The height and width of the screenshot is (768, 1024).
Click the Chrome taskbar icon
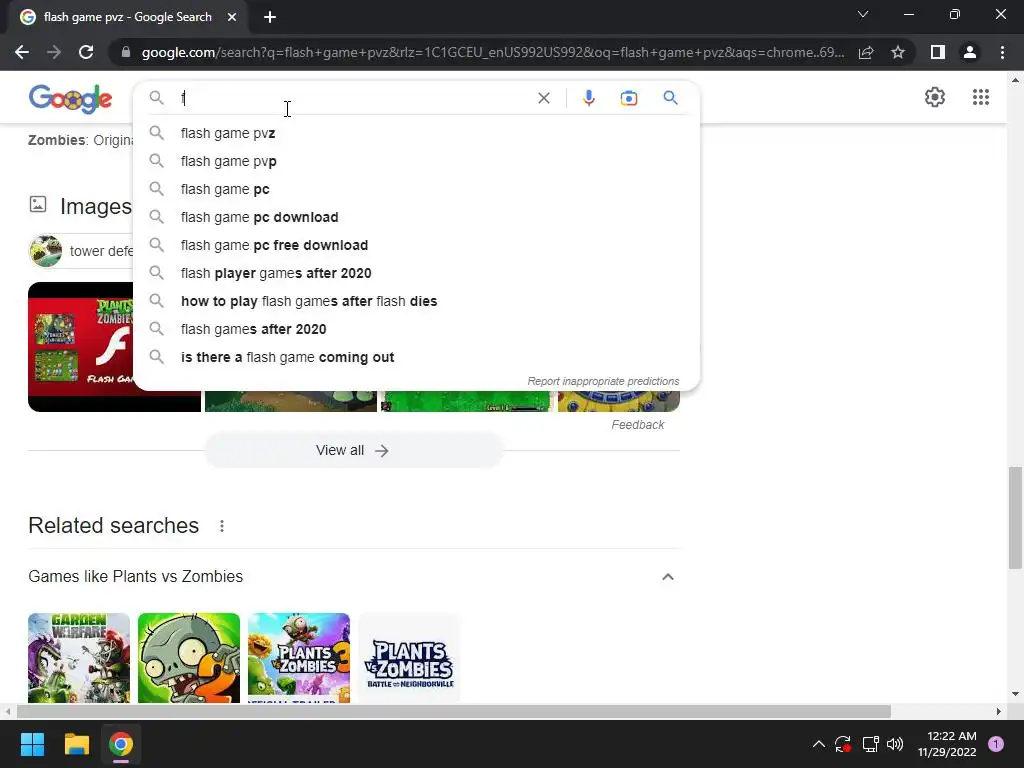121,744
